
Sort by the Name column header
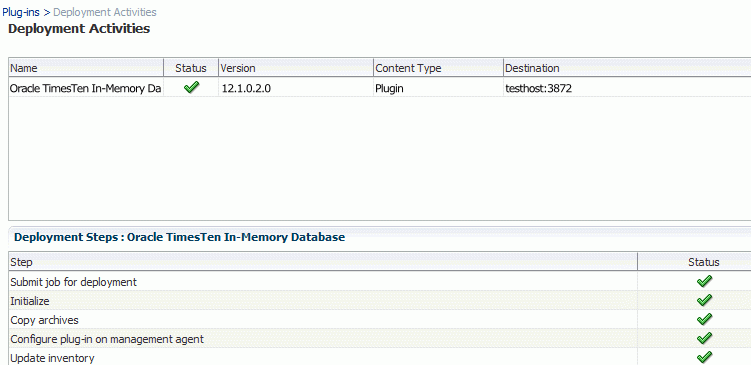86,68
